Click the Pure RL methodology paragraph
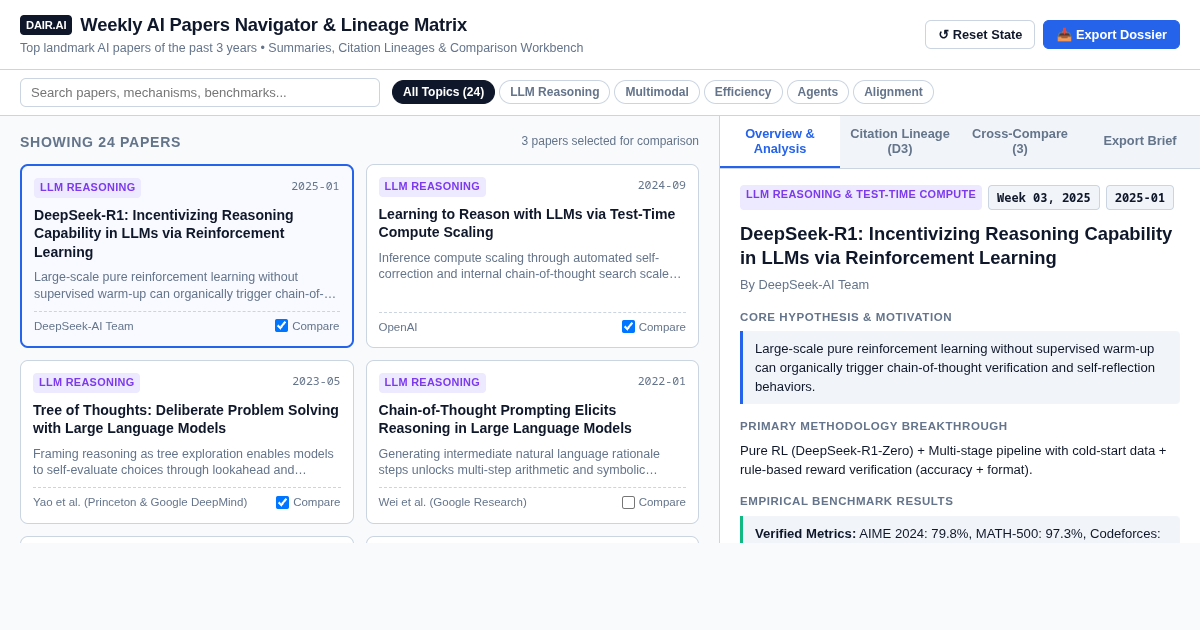 960,460
